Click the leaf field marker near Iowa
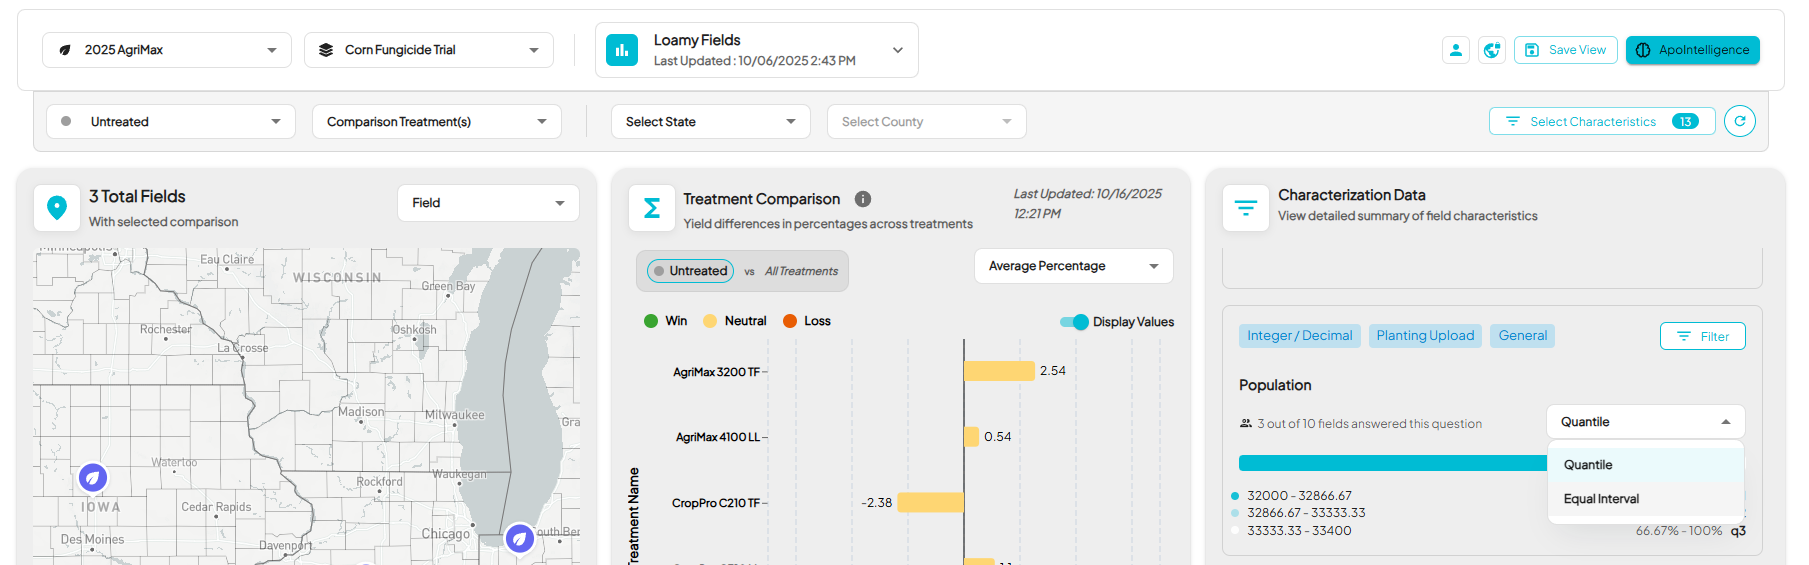Screen dimensions: 1809x565 [x=93, y=478]
